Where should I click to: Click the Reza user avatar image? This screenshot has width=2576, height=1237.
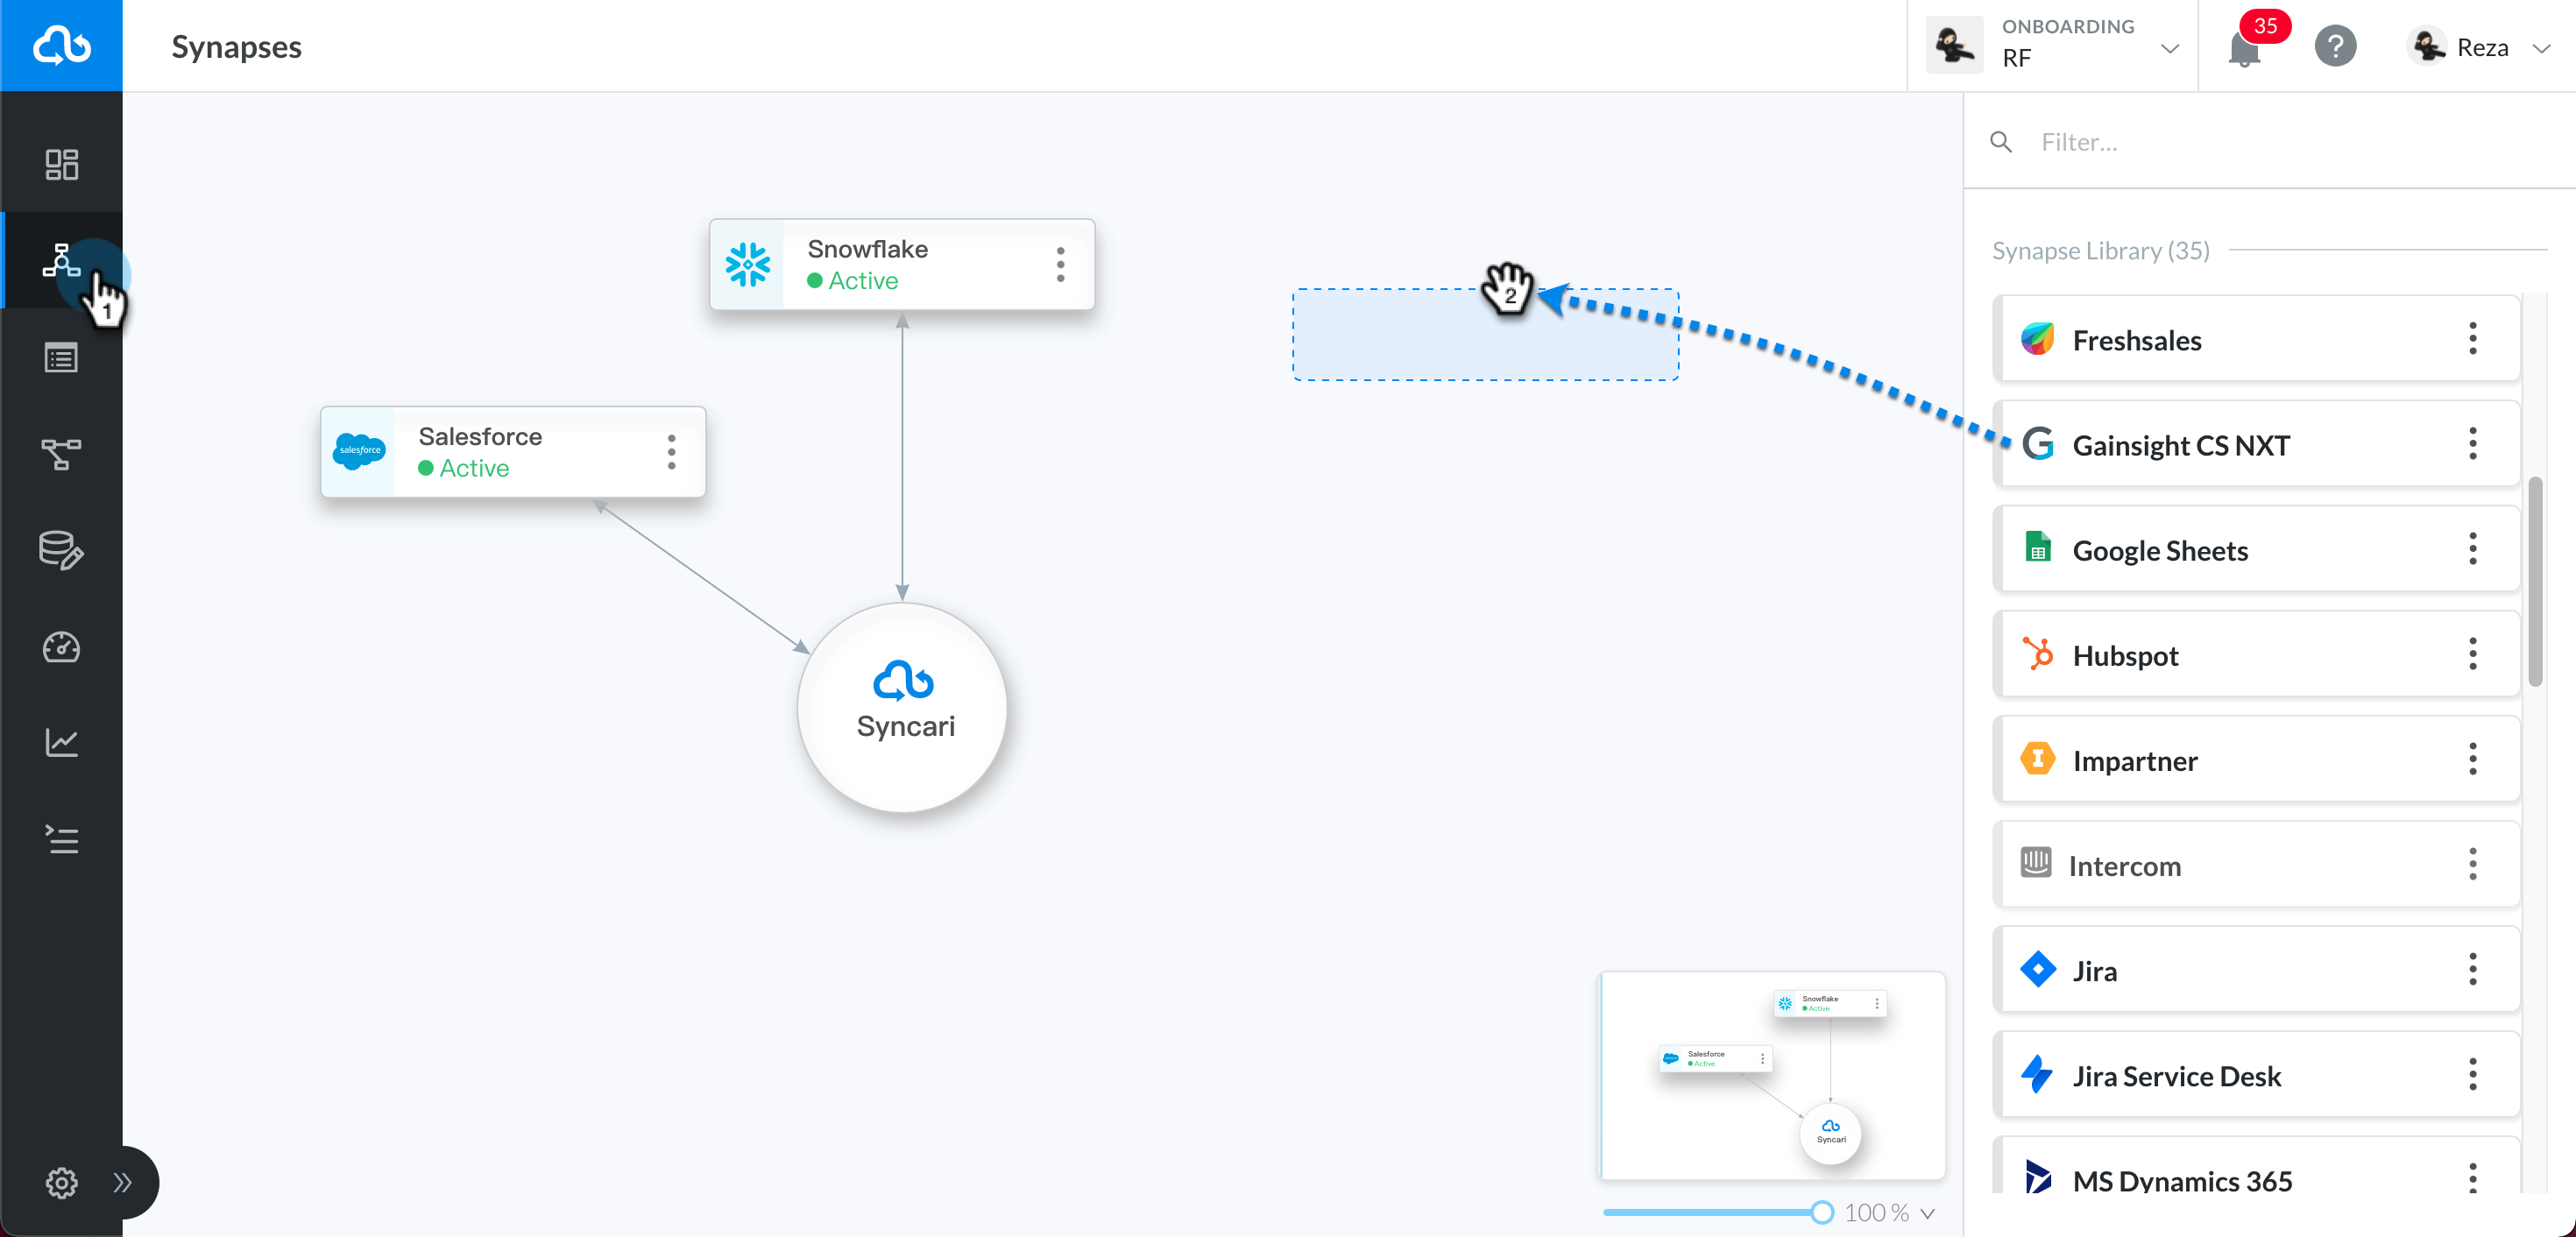click(2426, 47)
